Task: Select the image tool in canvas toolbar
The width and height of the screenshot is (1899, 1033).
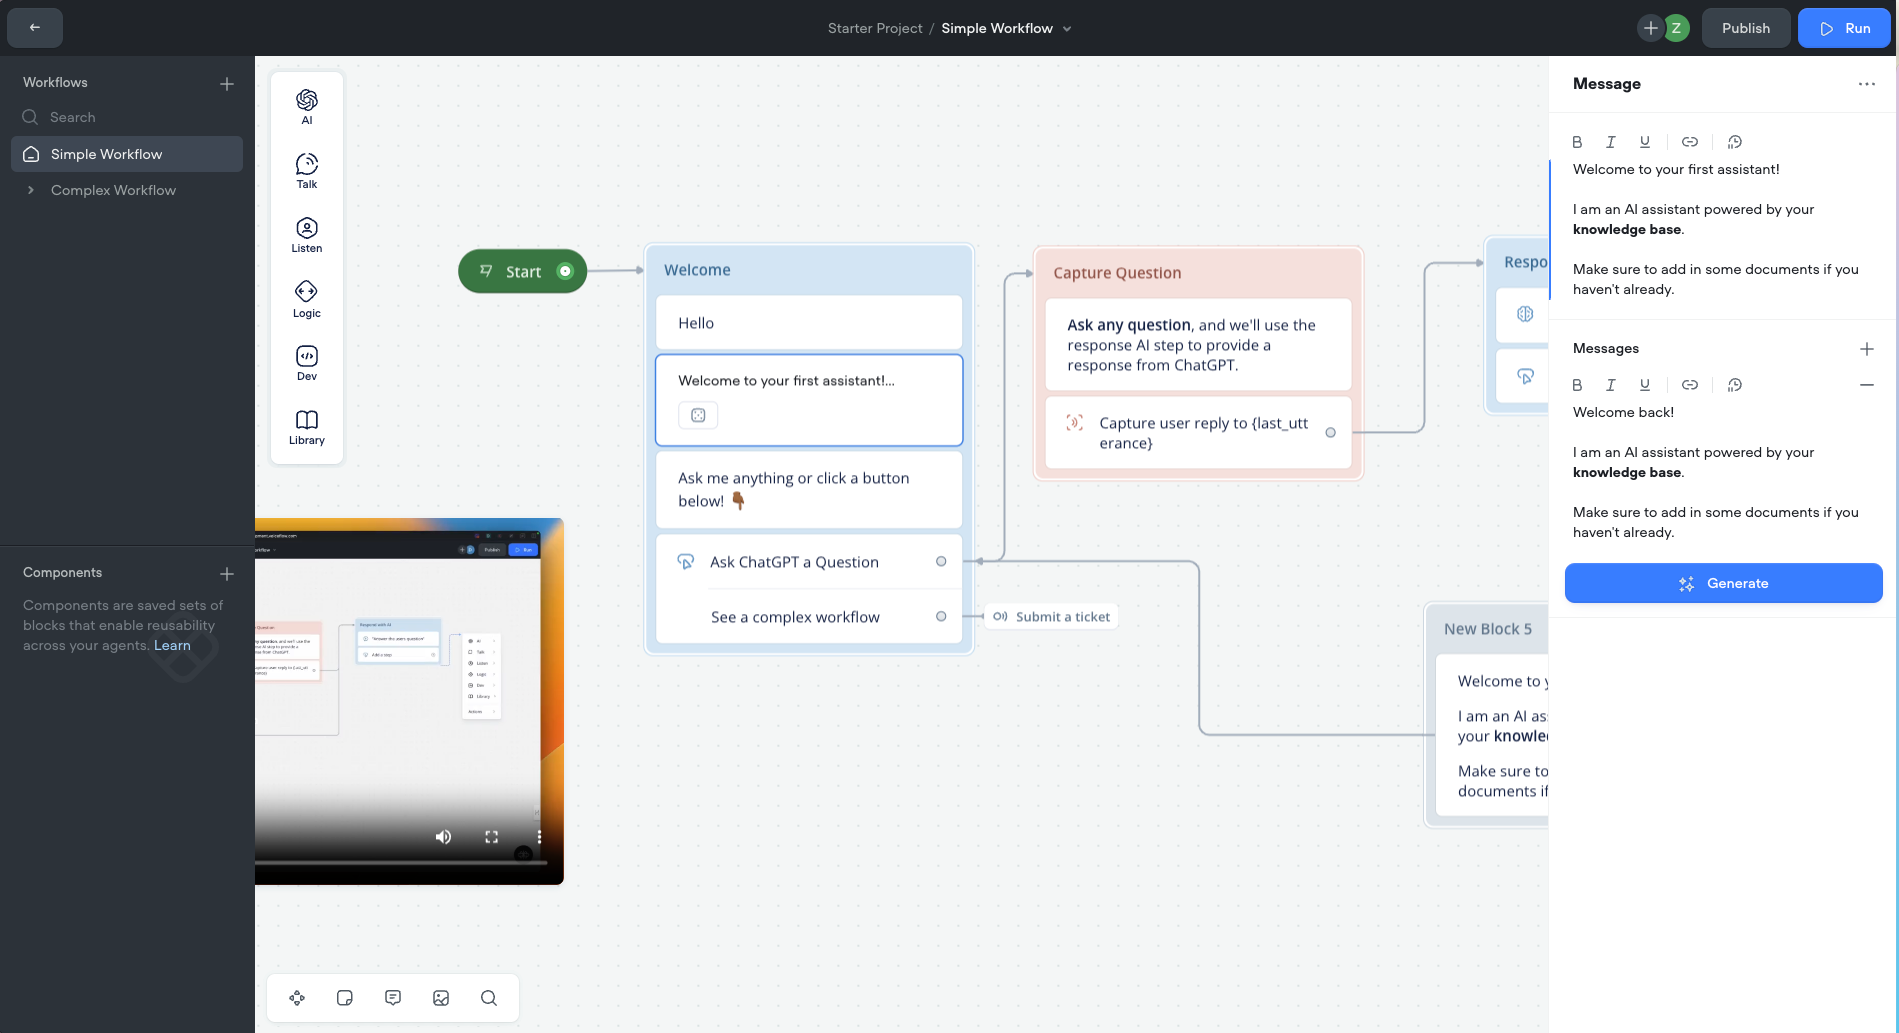Action: [440, 997]
